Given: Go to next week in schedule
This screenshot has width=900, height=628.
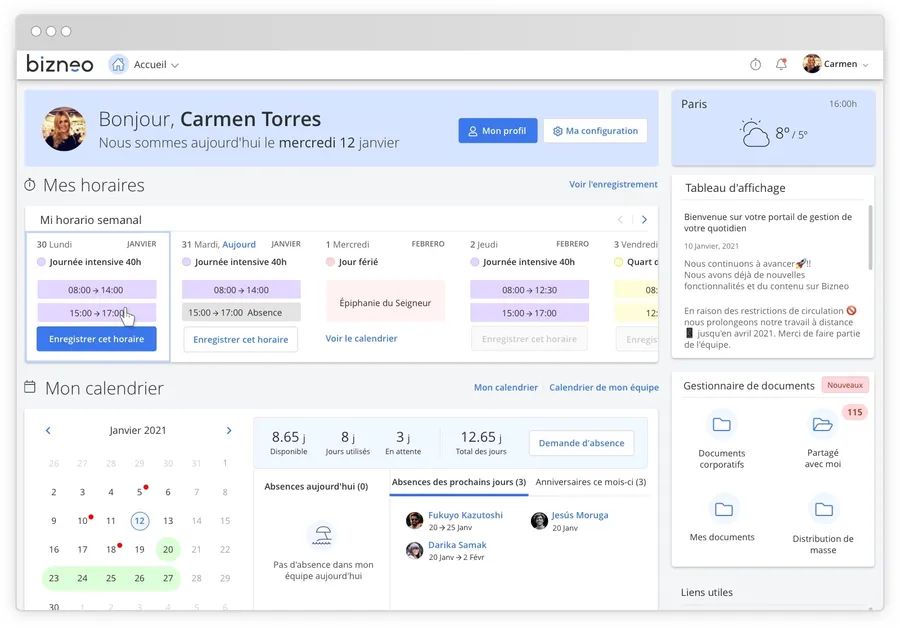Looking at the screenshot, I should (644, 220).
